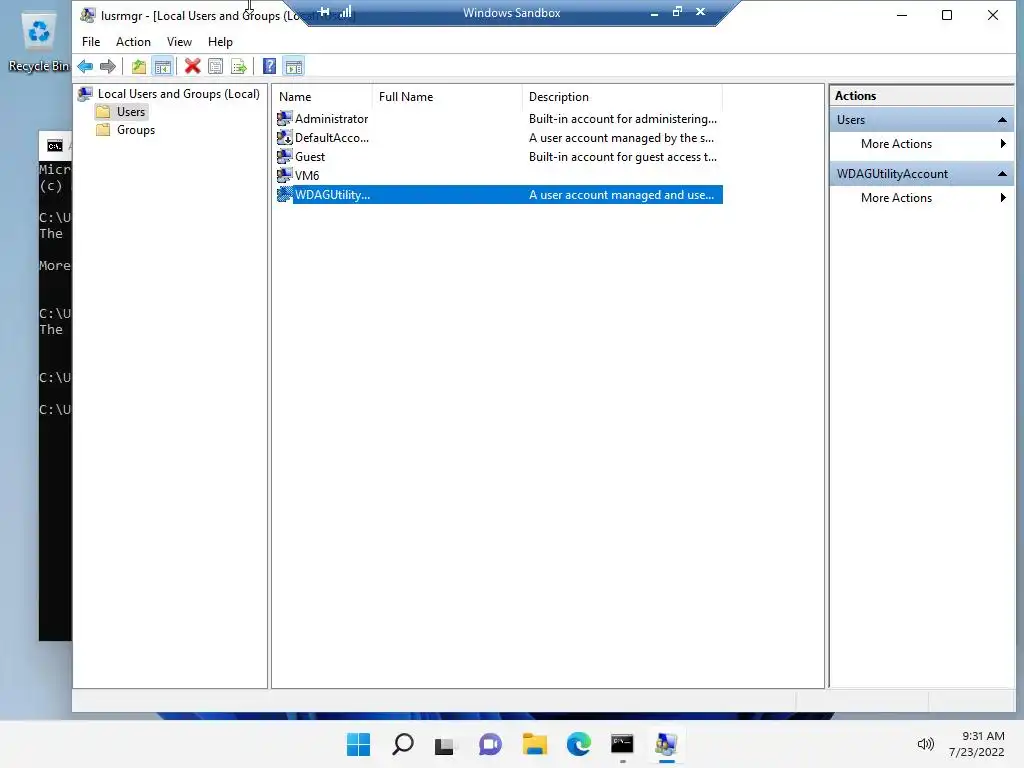Click the lusrmgr taskbar icon
Image resolution: width=1024 pixels, height=768 pixels.
point(666,744)
